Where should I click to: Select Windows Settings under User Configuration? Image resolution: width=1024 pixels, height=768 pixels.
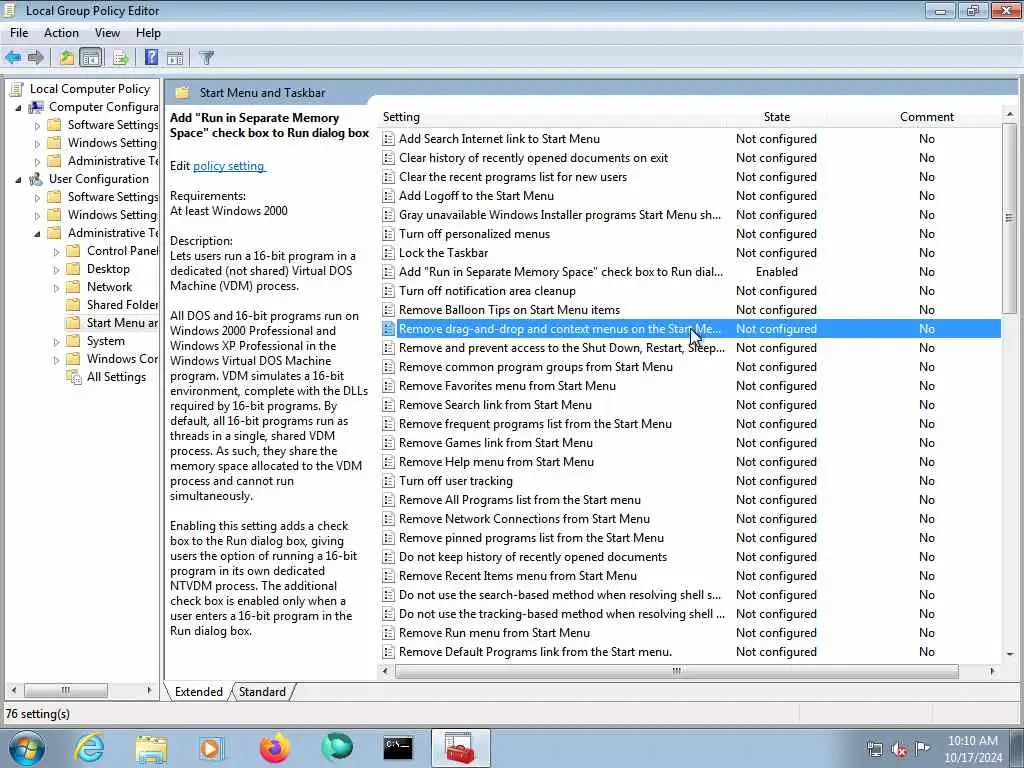(x=112, y=215)
